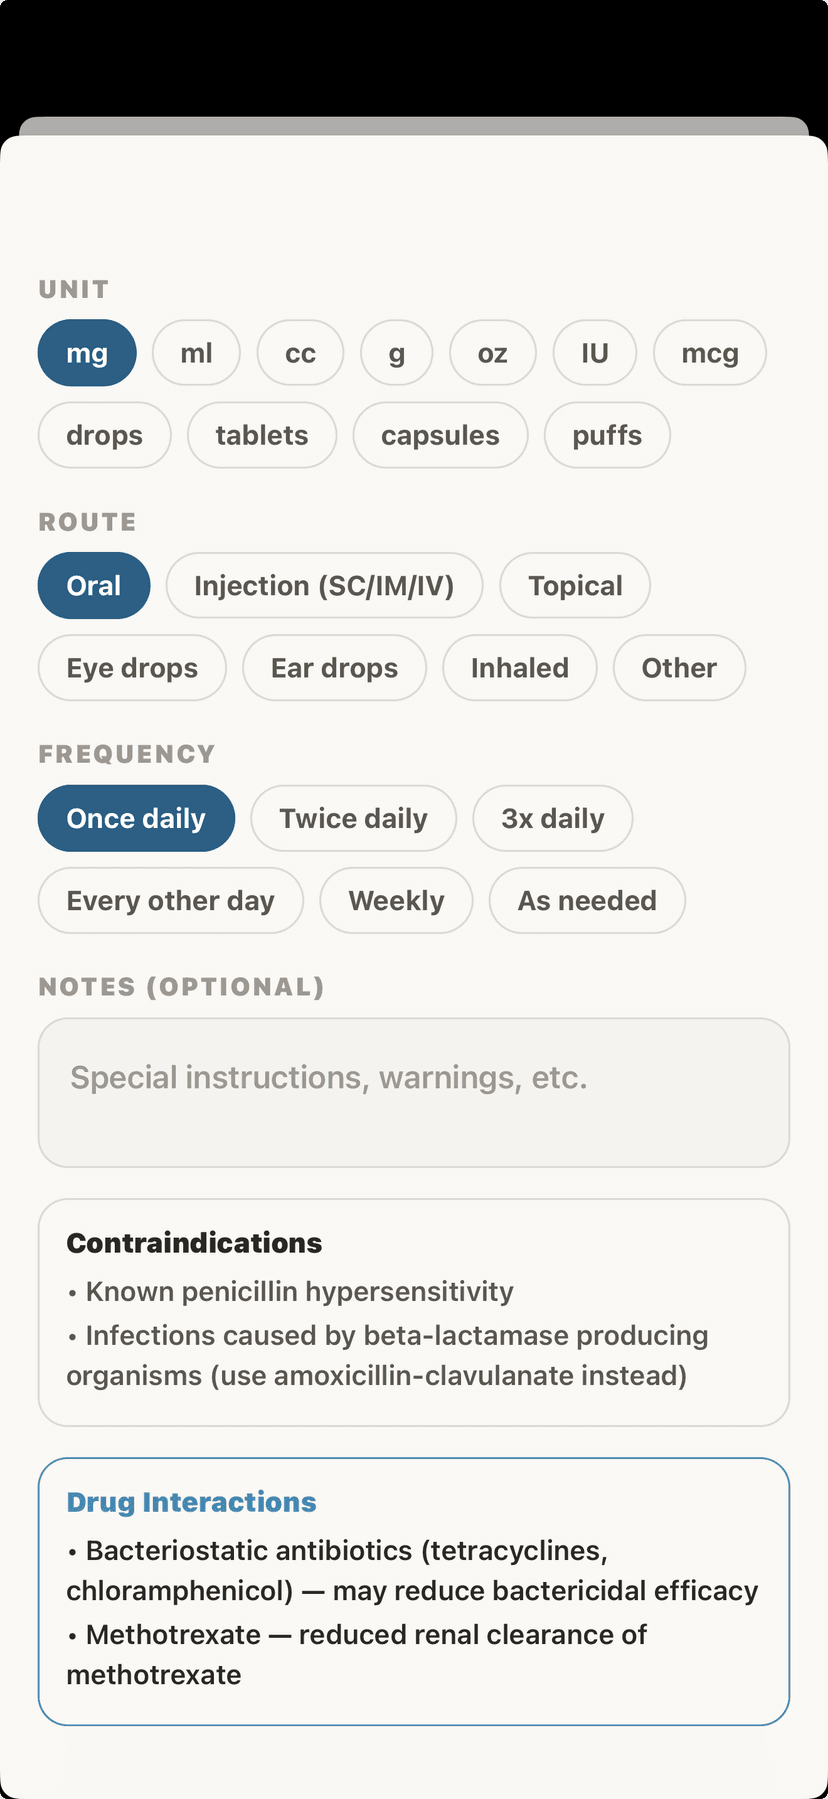Choose "Injection (SC/IM/IV)" route

[x=324, y=585]
